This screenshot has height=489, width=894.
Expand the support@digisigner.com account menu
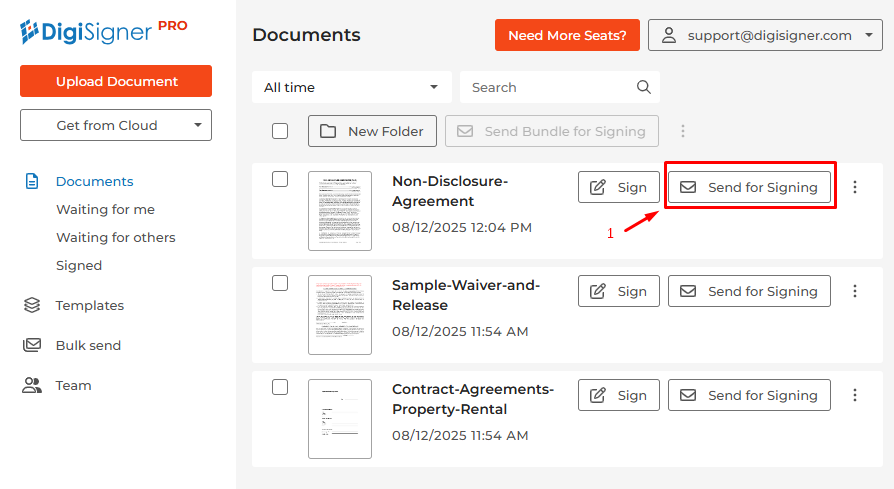click(x=765, y=35)
